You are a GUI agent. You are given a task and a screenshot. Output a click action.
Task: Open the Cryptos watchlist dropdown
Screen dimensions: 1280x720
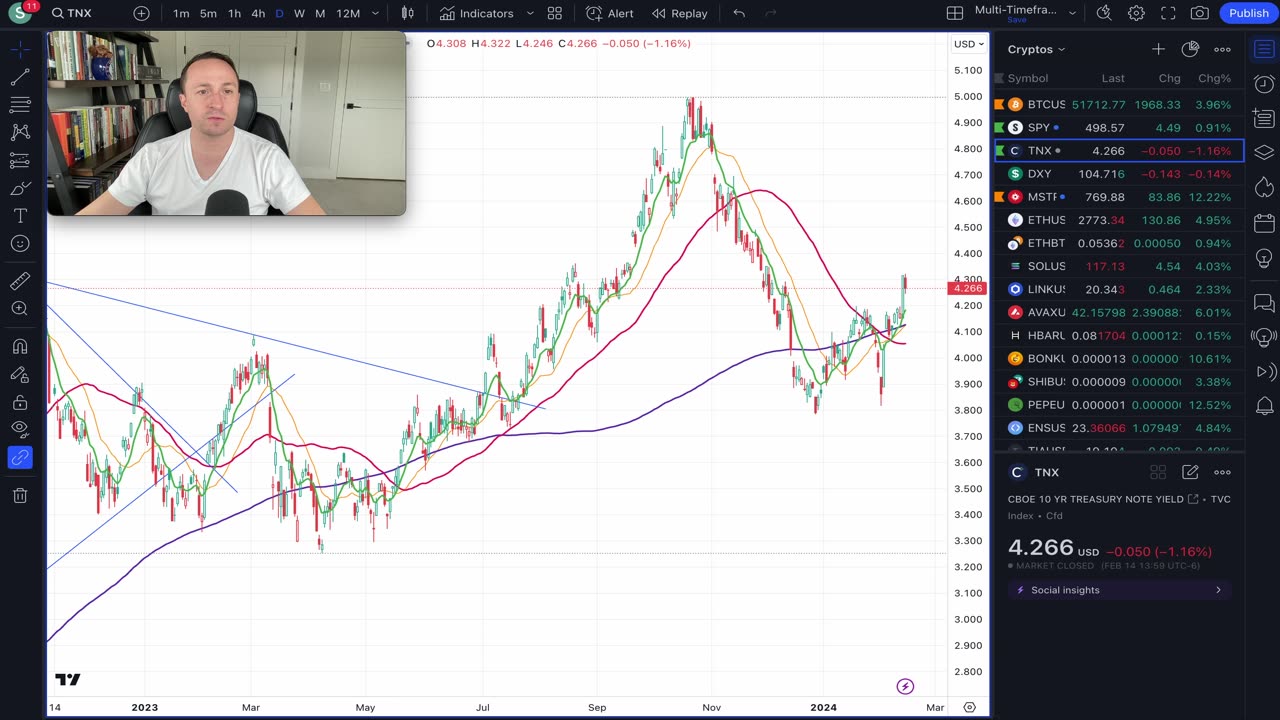(x=1037, y=49)
